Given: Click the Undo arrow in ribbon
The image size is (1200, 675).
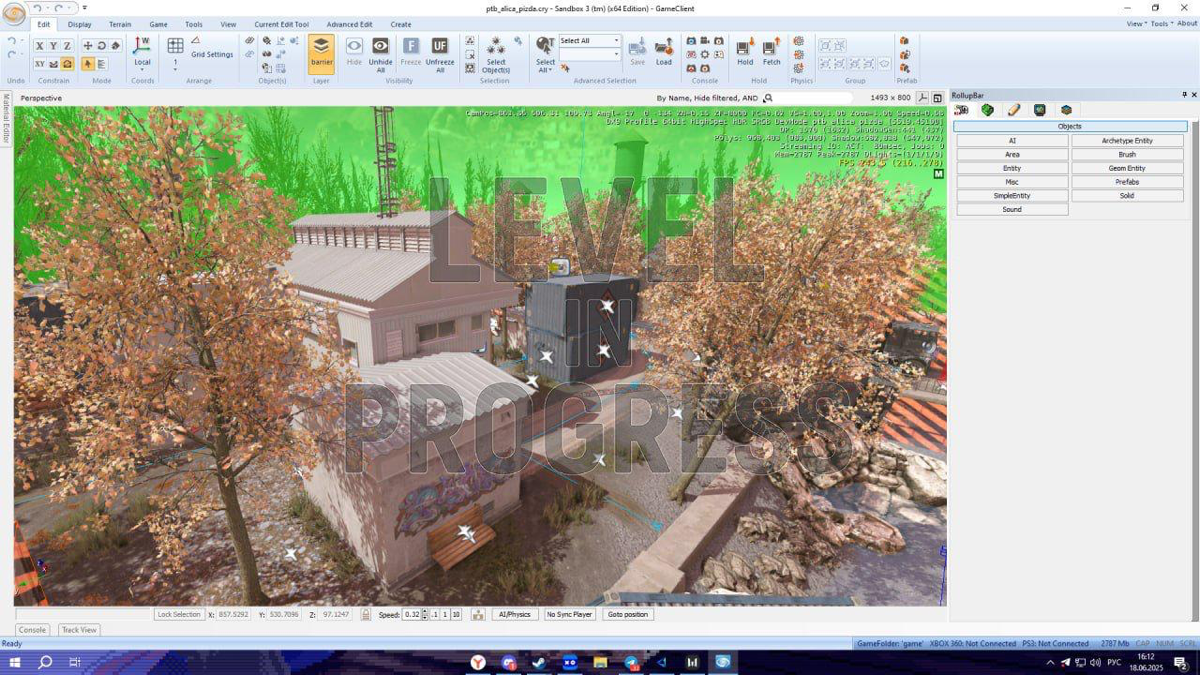Looking at the screenshot, I should pos(12,41).
